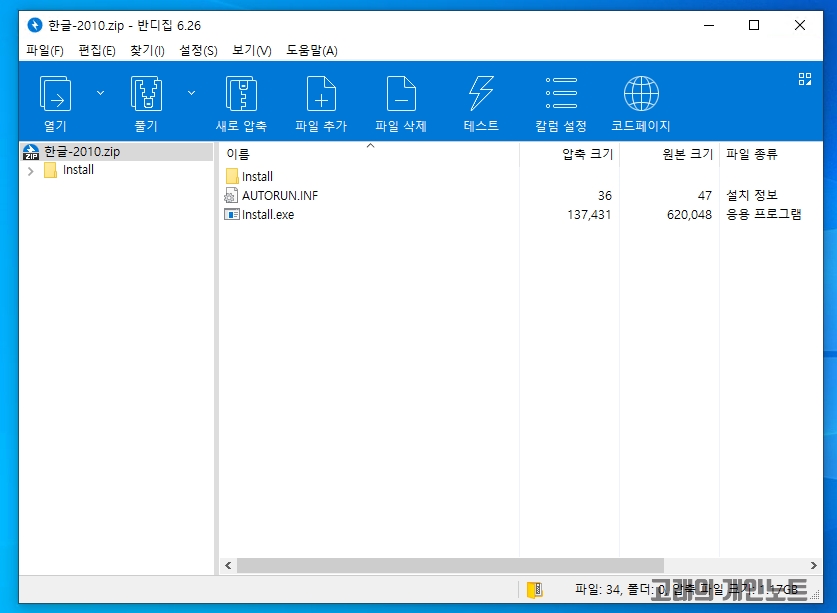
Task: Click compressed size 137,431 of Install.exe
Action: [x=589, y=215]
